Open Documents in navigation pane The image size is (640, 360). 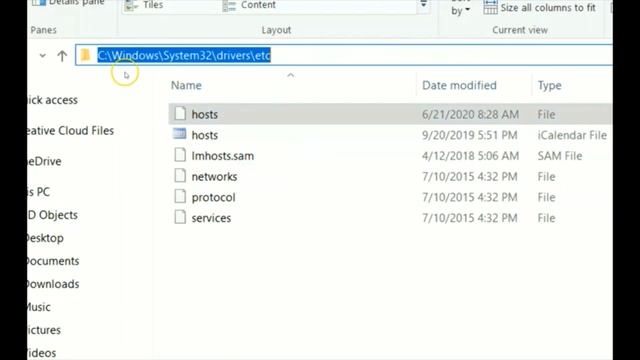(53, 261)
